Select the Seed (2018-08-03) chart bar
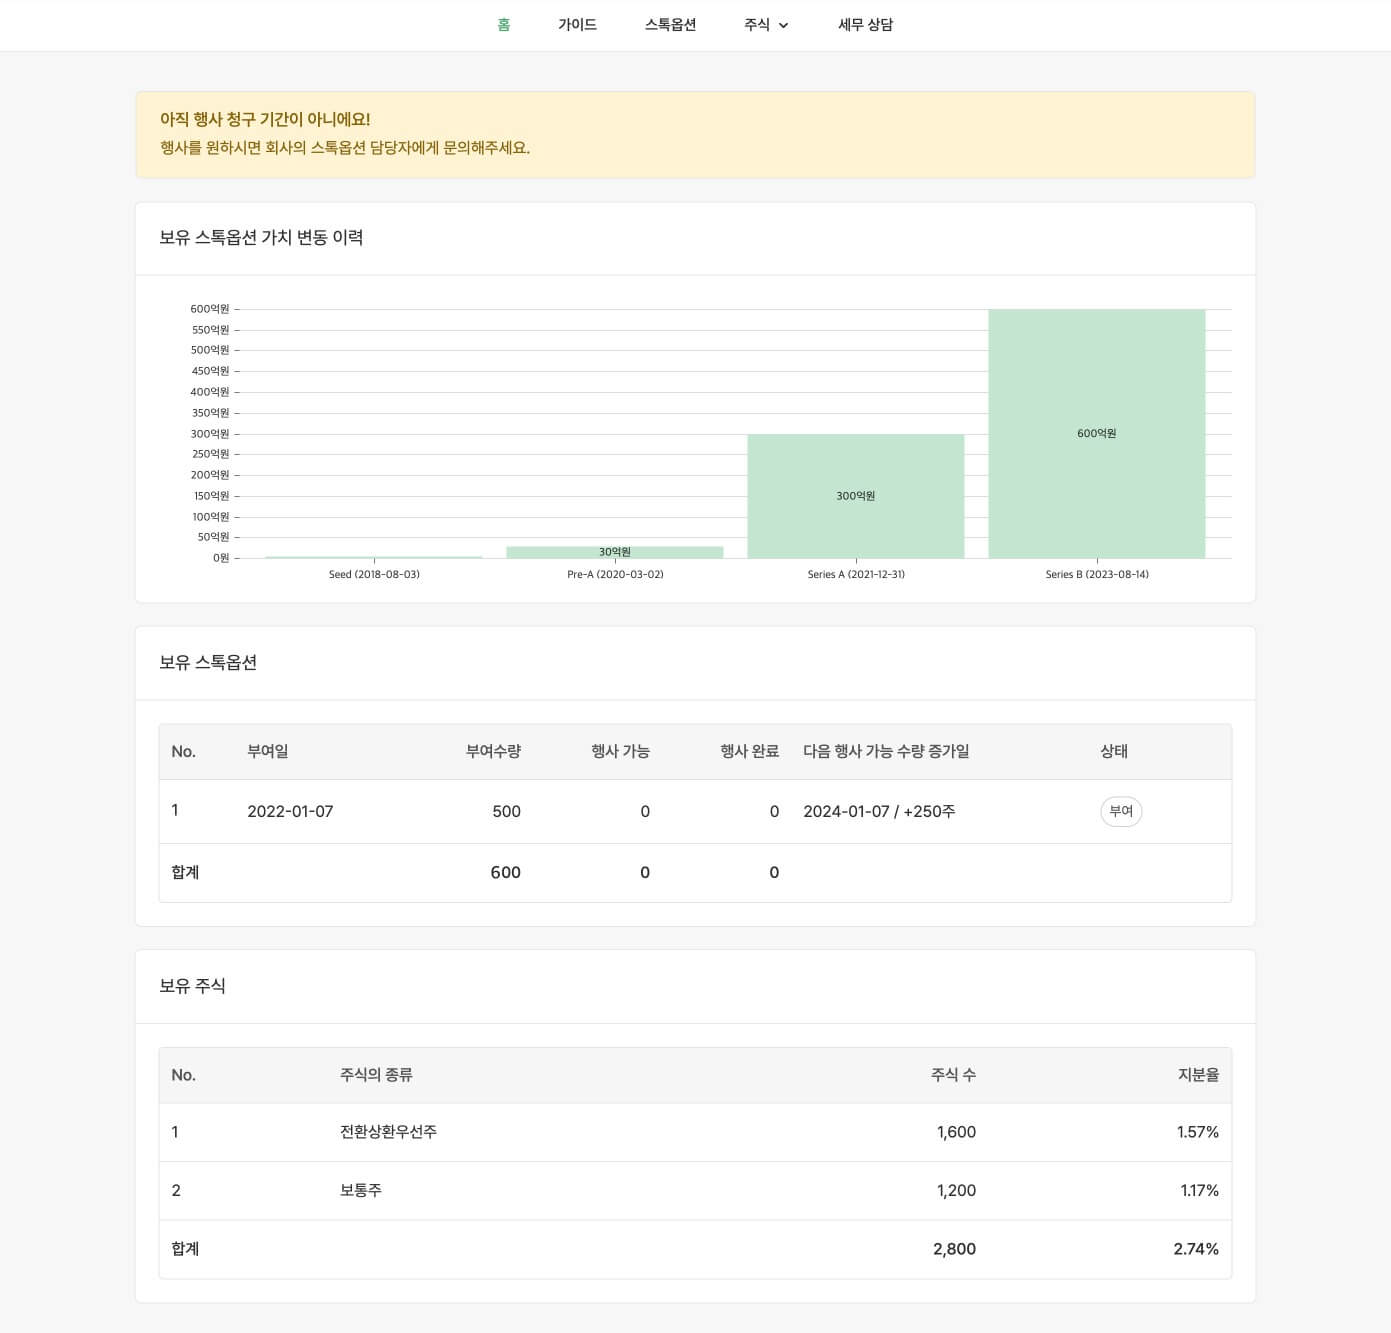Viewport: 1391px width, 1333px height. click(373, 557)
